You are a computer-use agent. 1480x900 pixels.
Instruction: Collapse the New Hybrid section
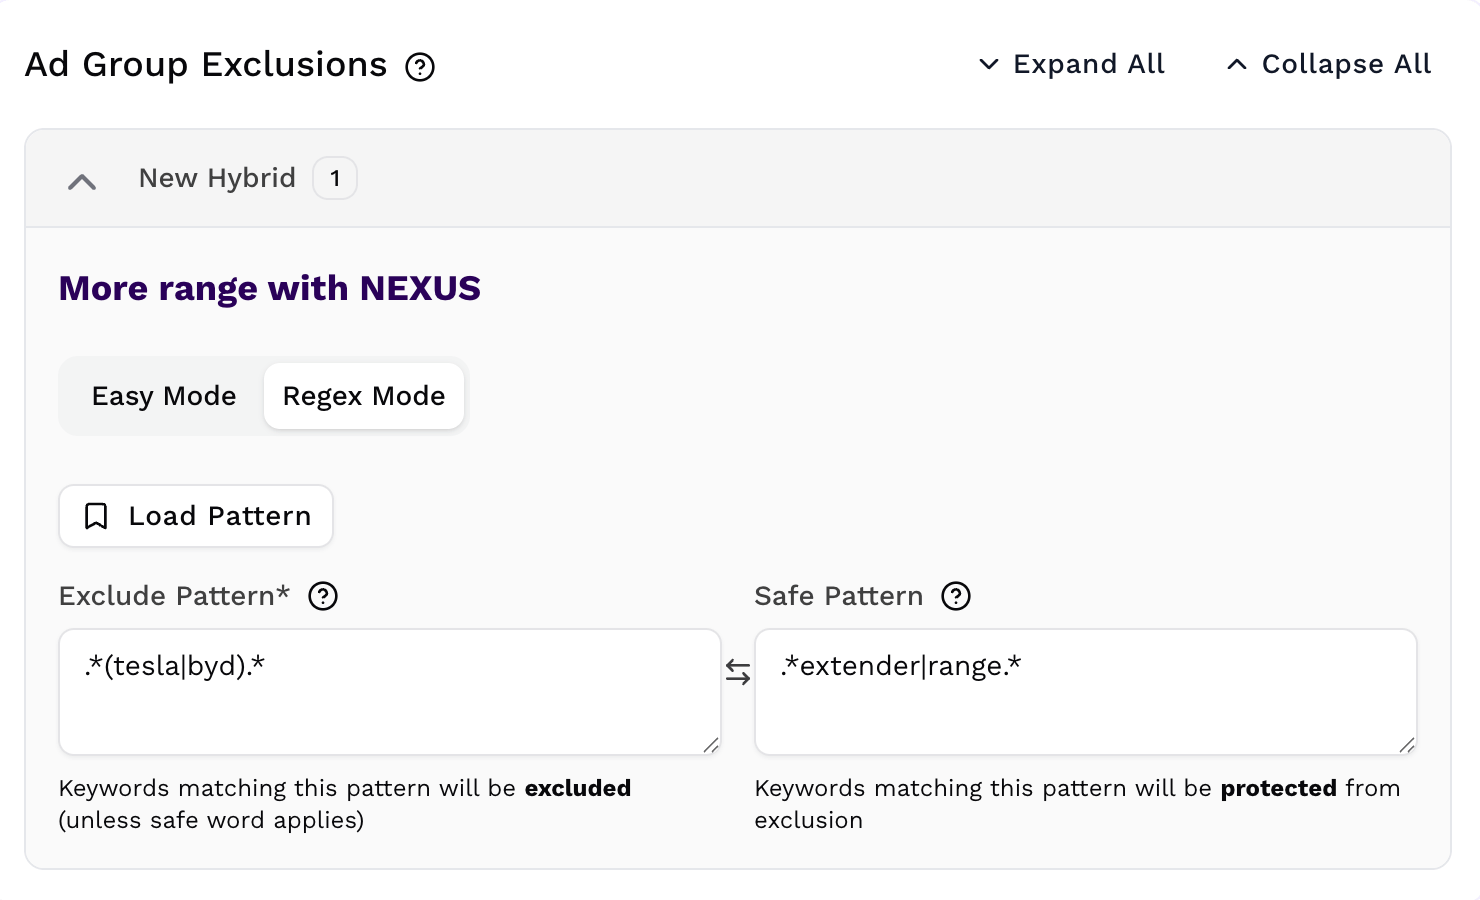pyautogui.click(x=82, y=181)
